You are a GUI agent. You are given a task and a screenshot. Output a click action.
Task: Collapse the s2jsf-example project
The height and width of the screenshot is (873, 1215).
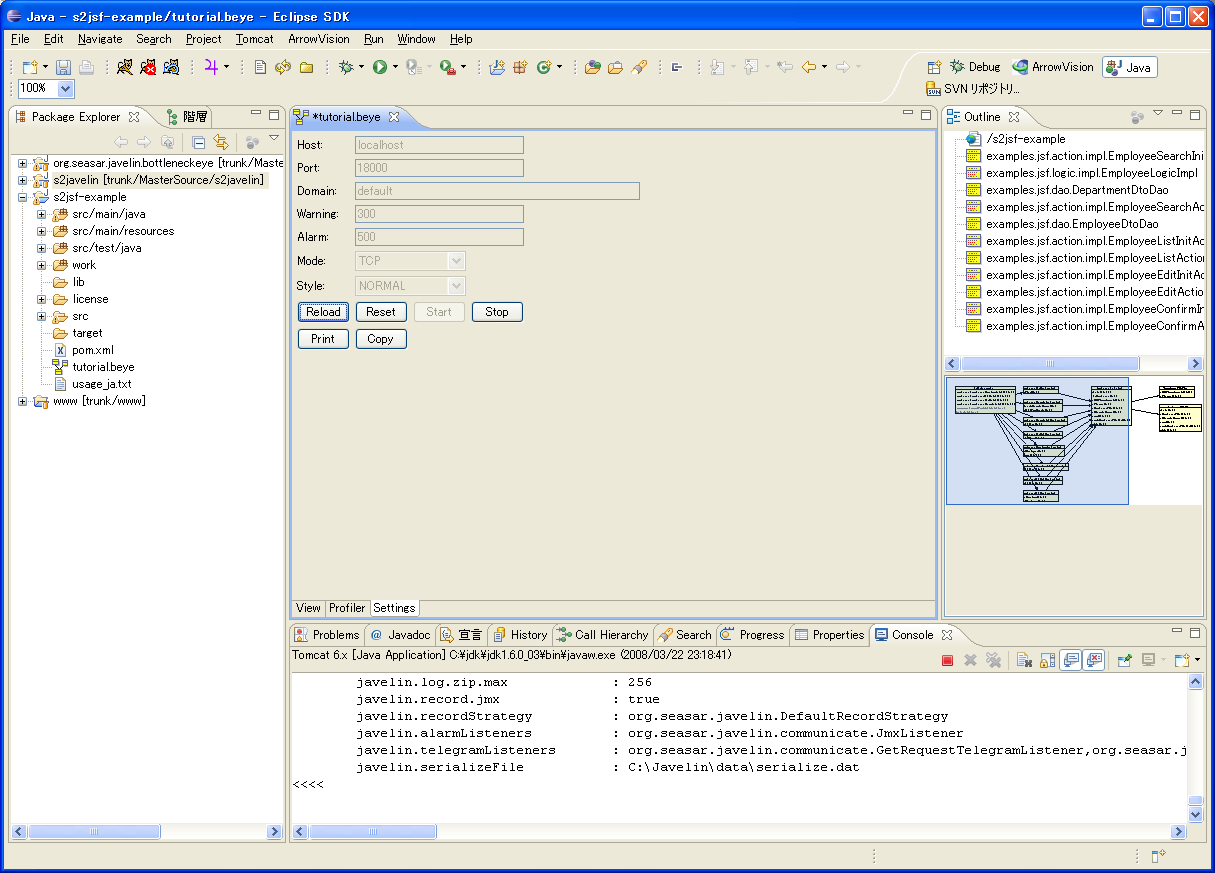(23, 197)
